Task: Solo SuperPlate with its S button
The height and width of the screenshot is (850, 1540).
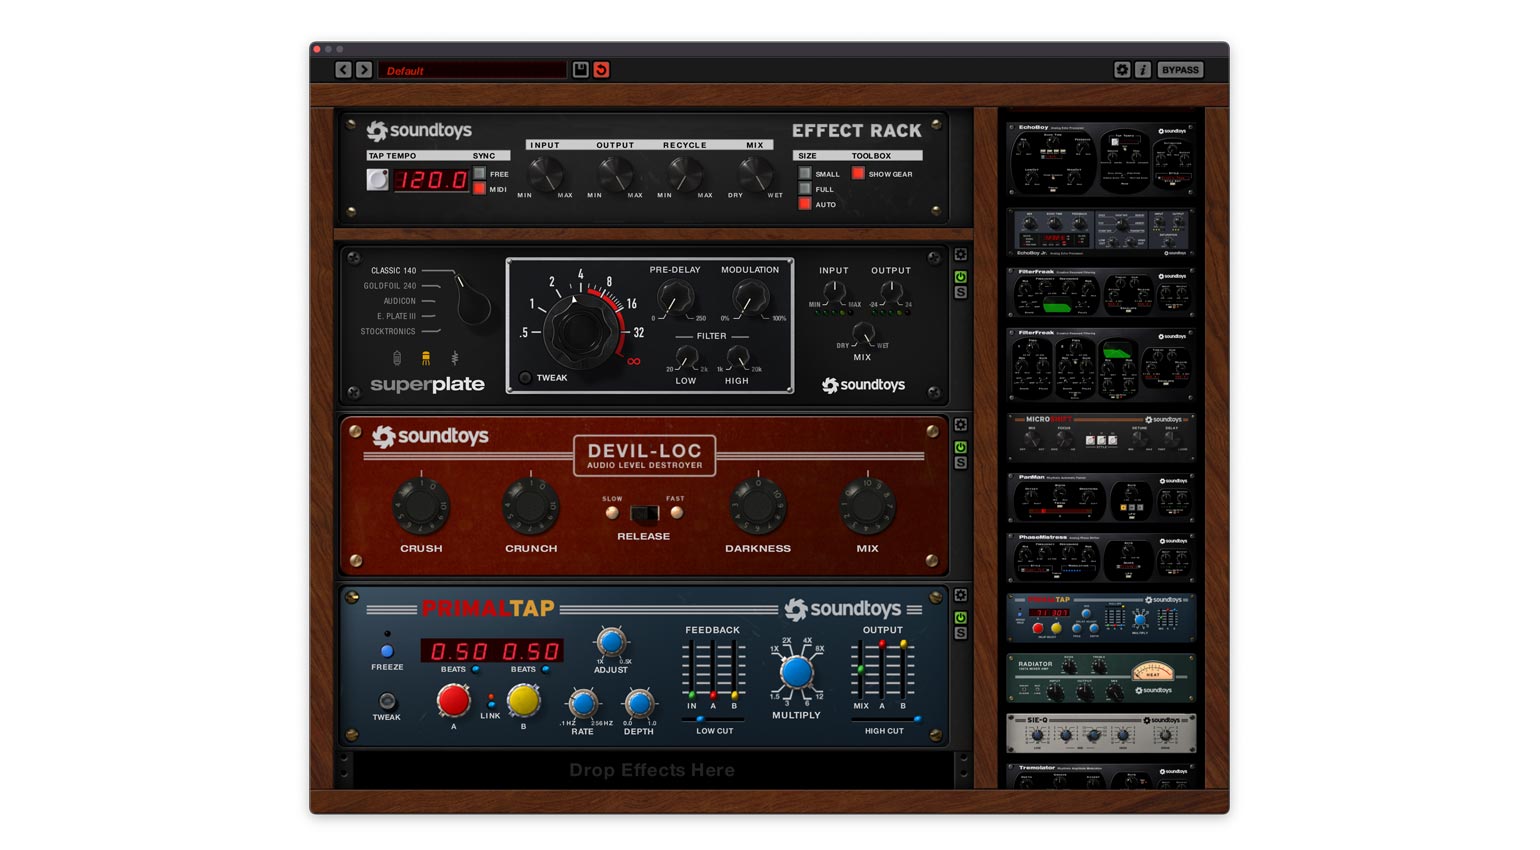Action: coord(961,293)
